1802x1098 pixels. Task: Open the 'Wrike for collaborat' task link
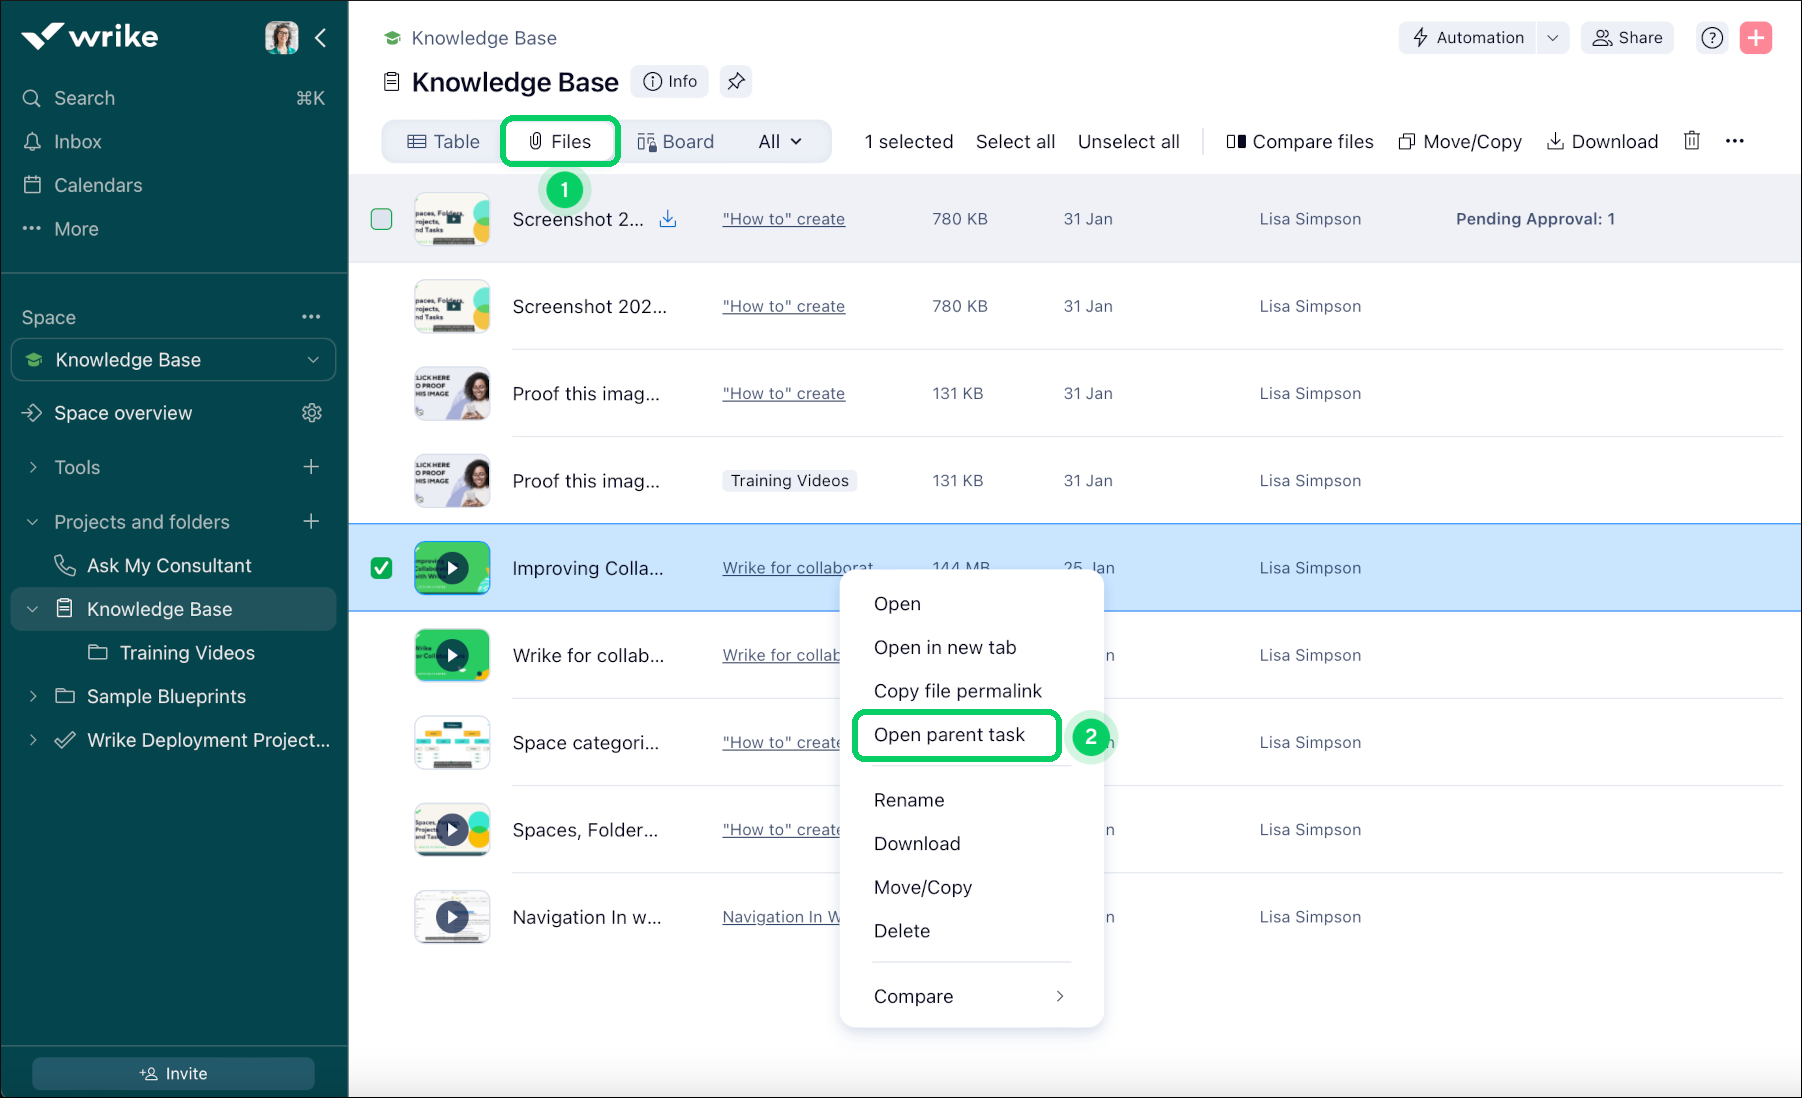coord(796,567)
